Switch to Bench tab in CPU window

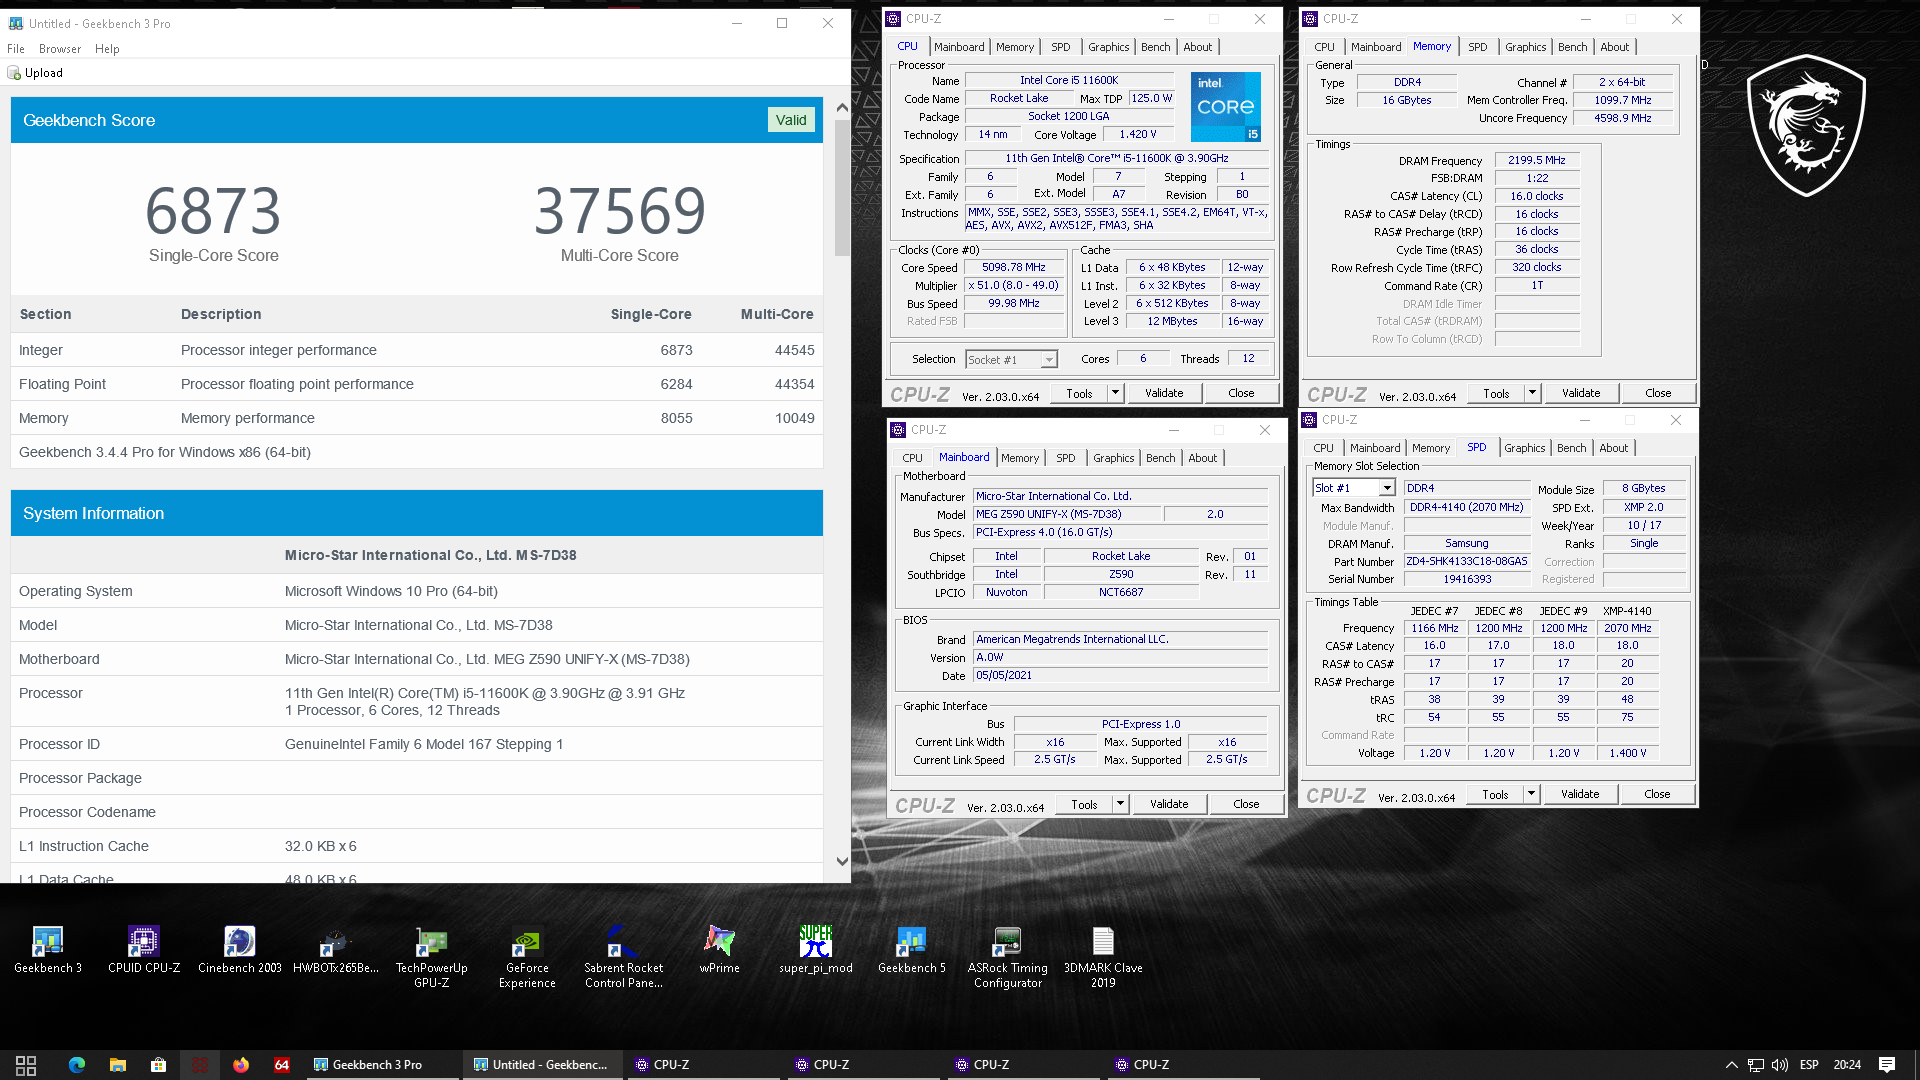tap(1155, 47)
